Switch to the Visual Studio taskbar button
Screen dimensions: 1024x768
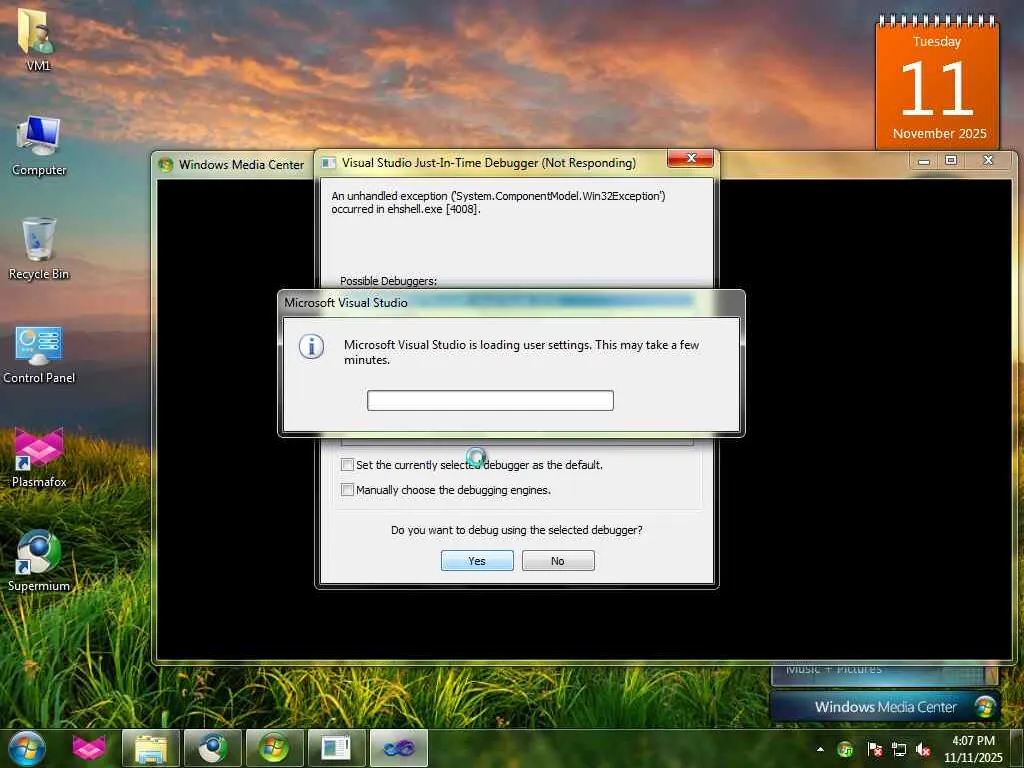click(399, 748)
